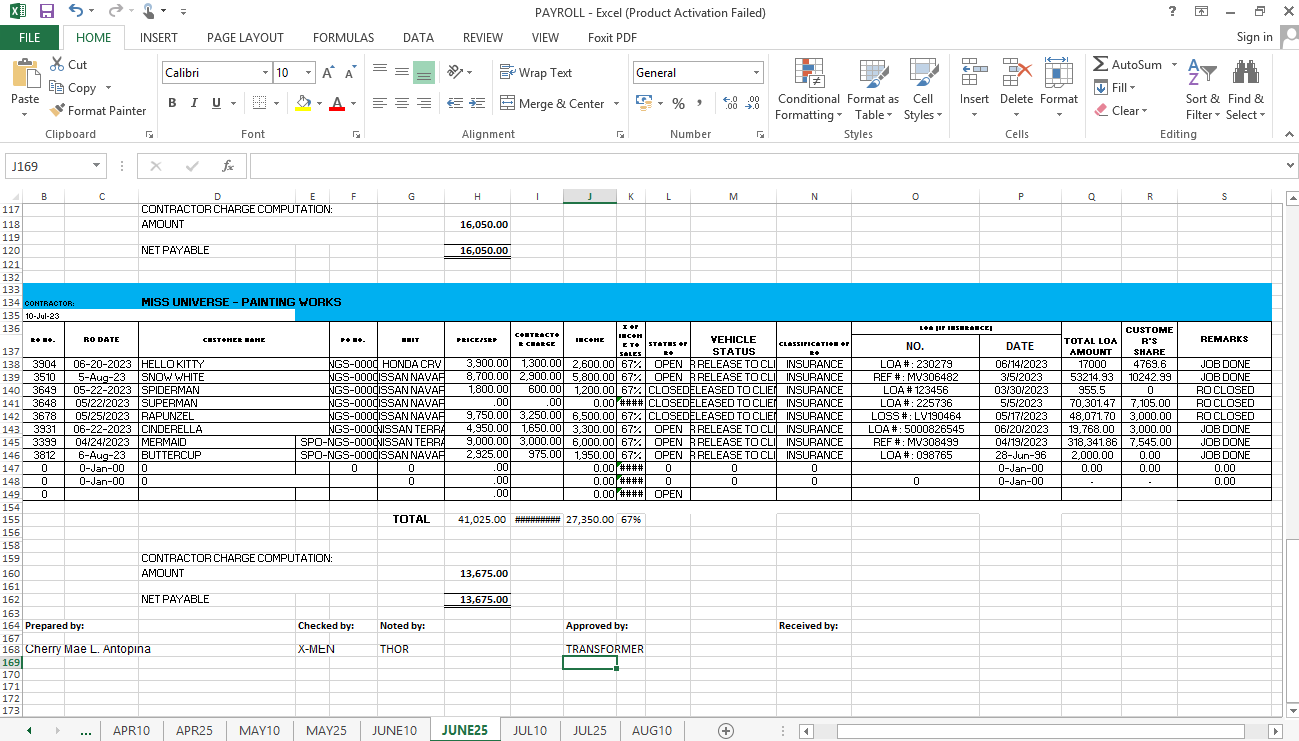The height and width of the screenshot is (741, 1299).
Task: Decrease font size with the small A
Action: coord(350,73)
